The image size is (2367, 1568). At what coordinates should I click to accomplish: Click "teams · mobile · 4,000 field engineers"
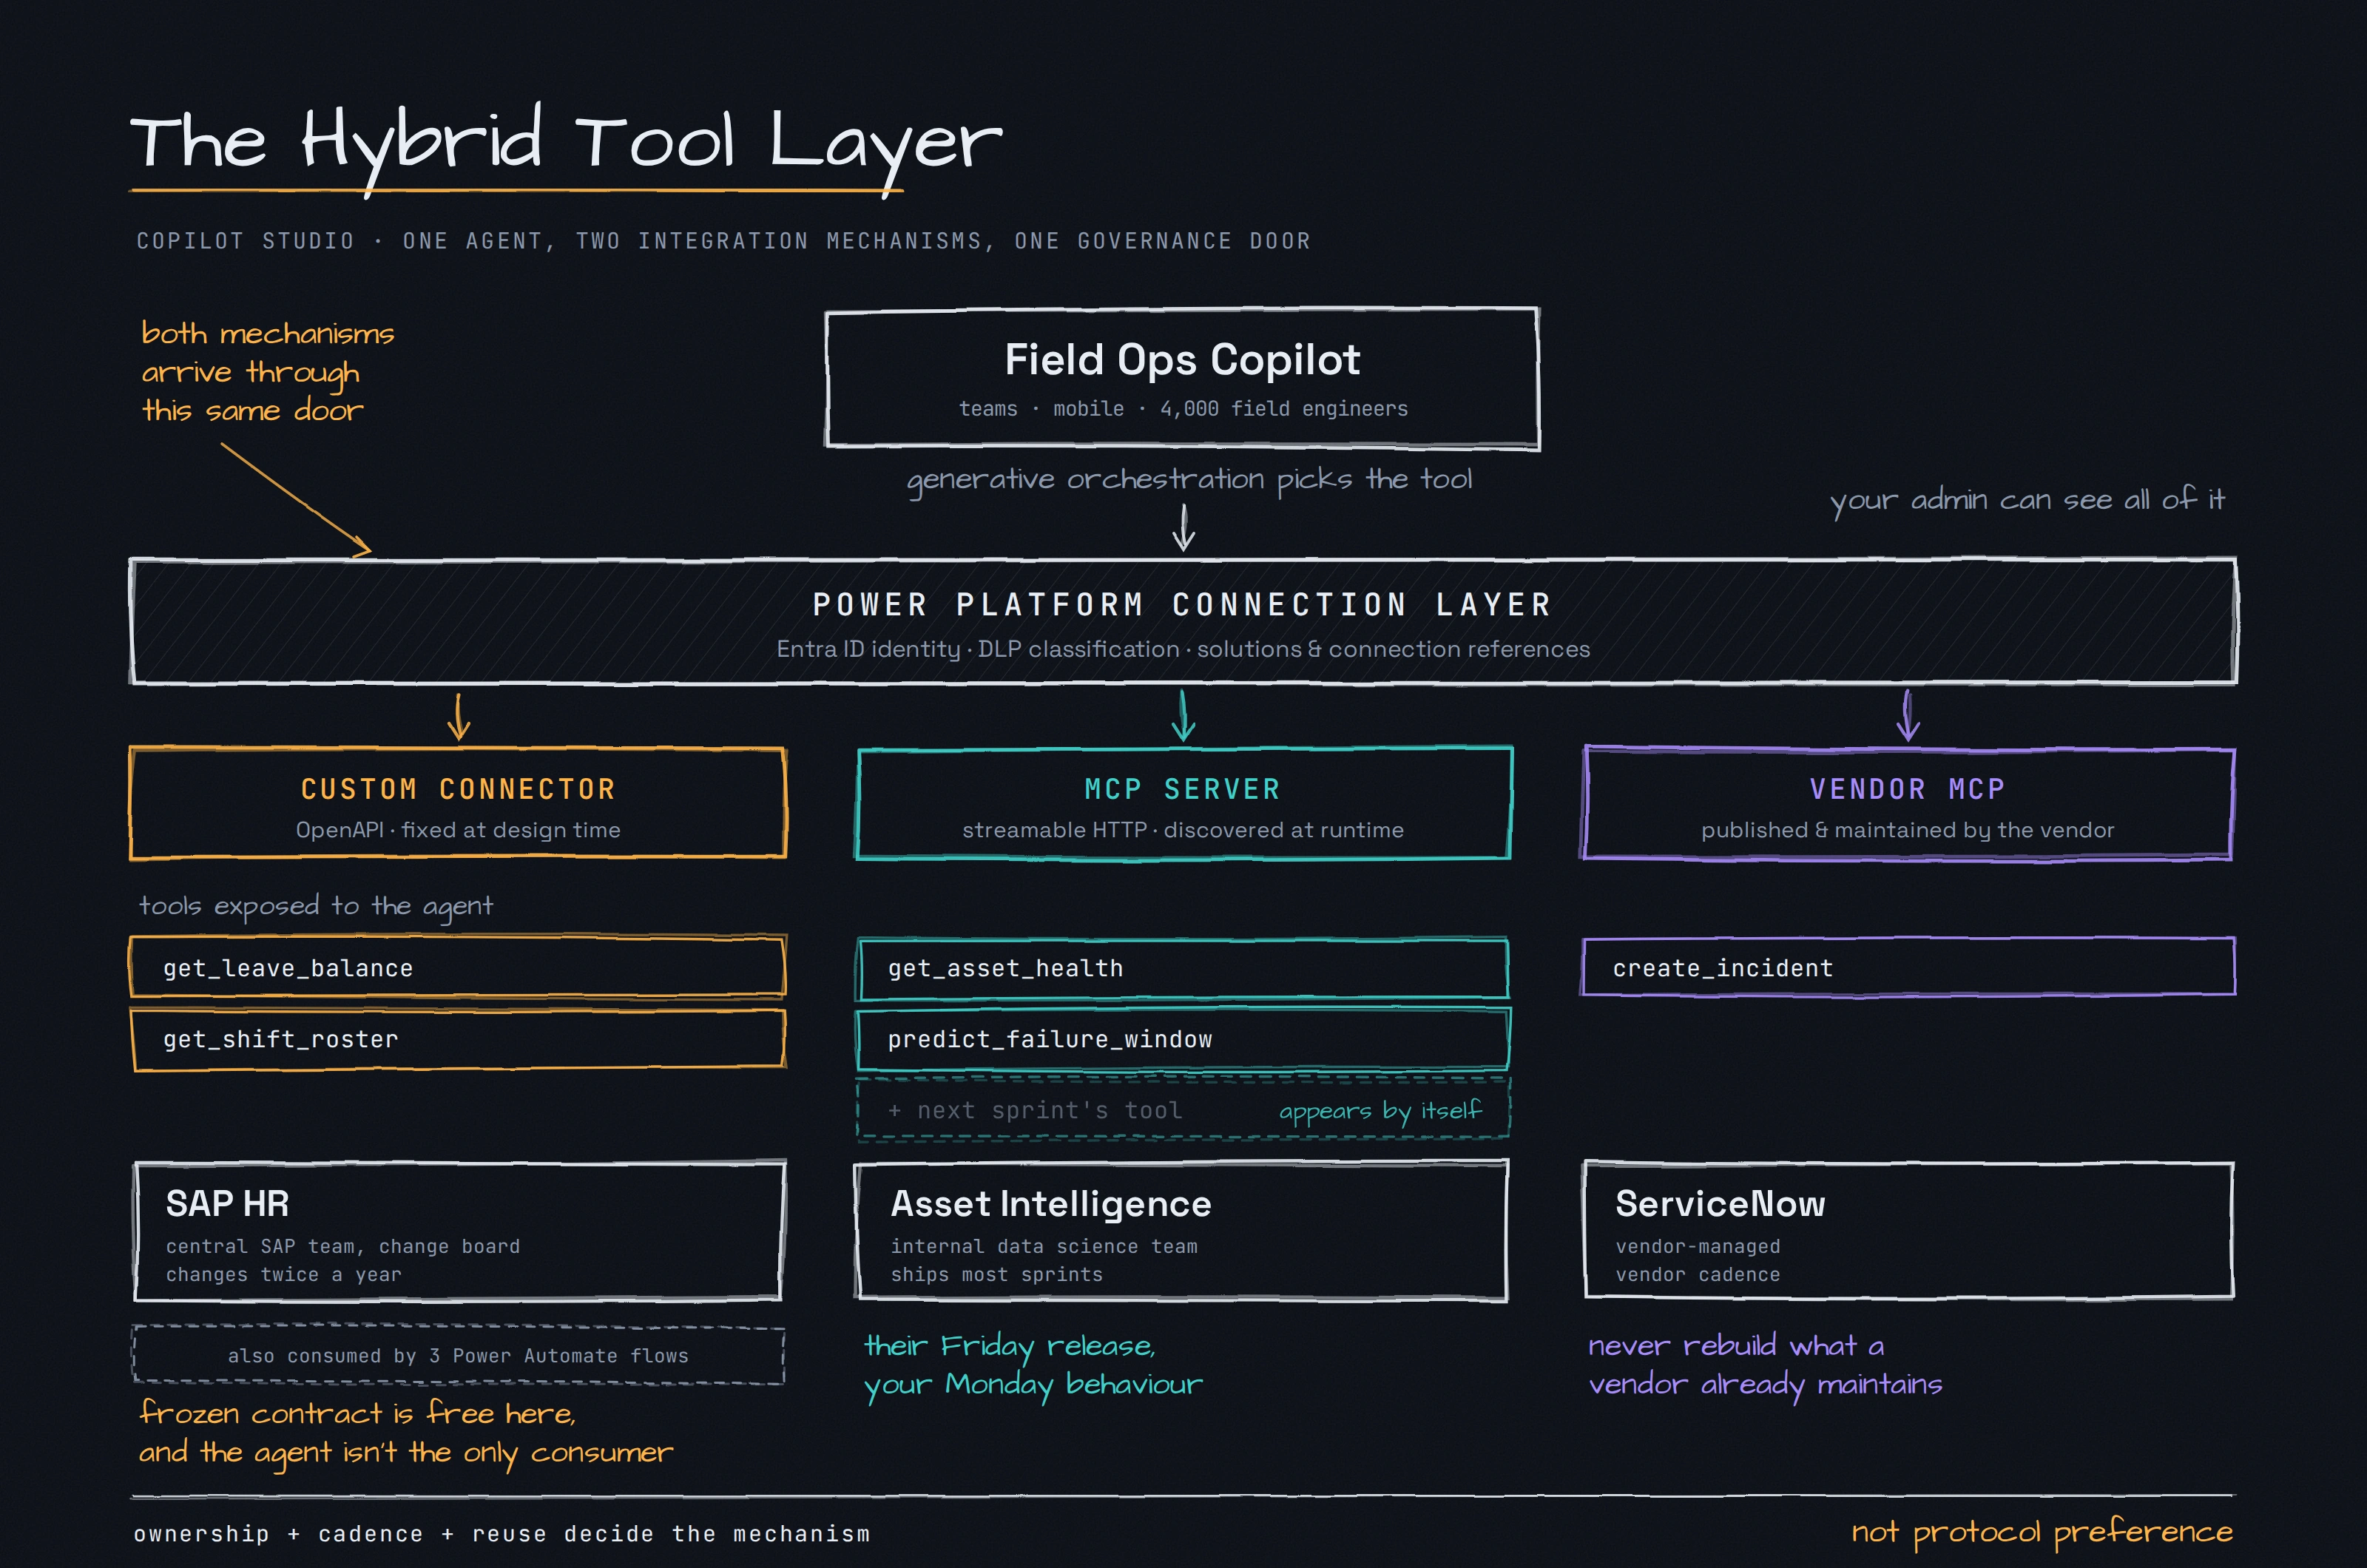point(1183,408)
